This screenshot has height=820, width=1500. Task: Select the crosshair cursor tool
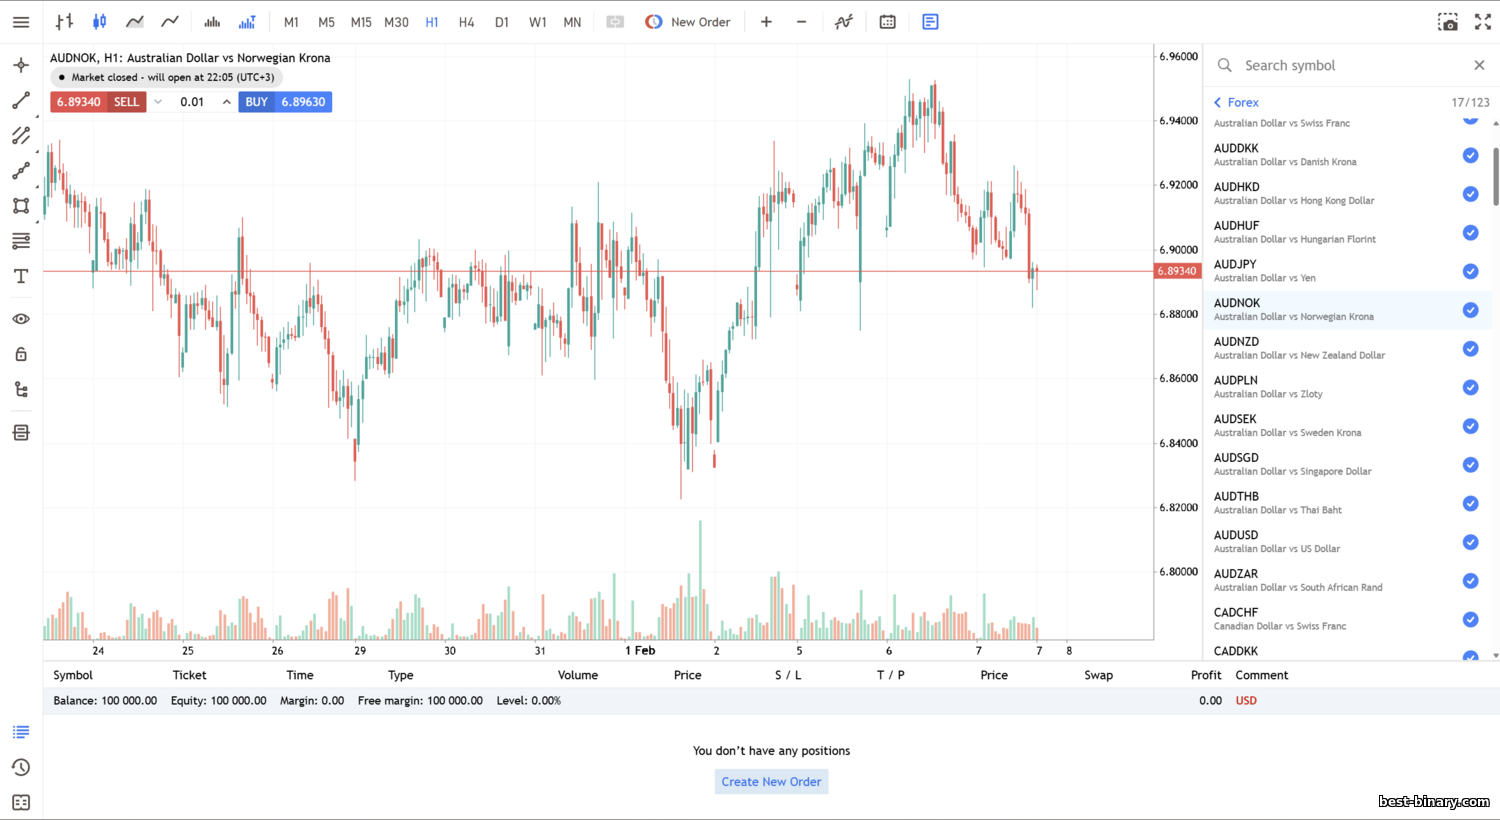click(21, 66)
